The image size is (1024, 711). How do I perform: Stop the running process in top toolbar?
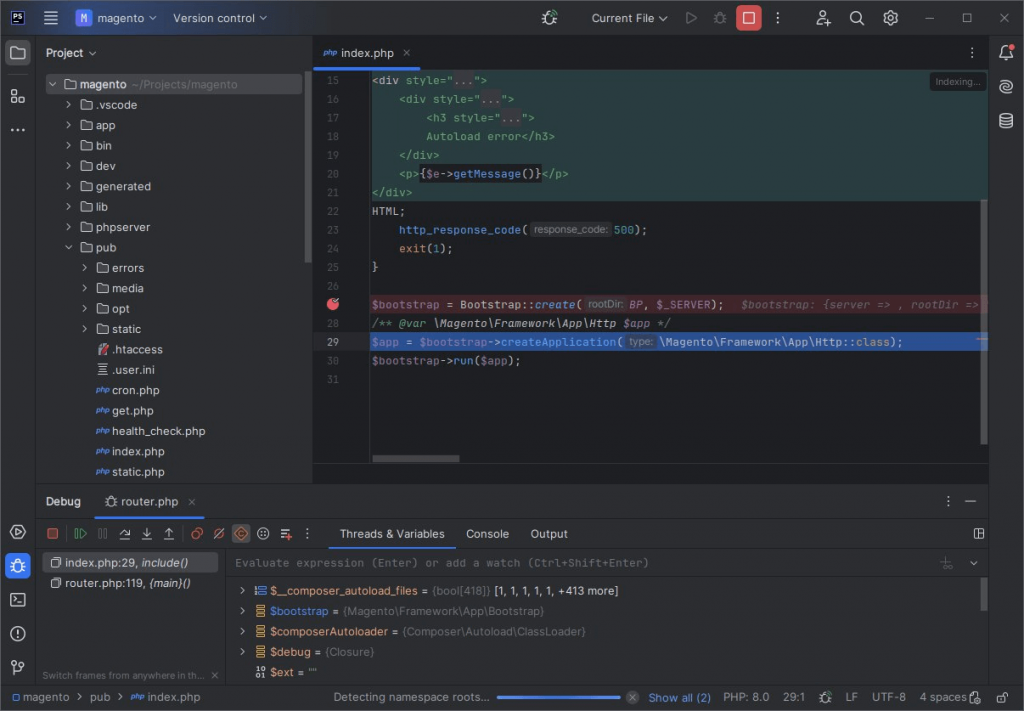tap(748, 18)
